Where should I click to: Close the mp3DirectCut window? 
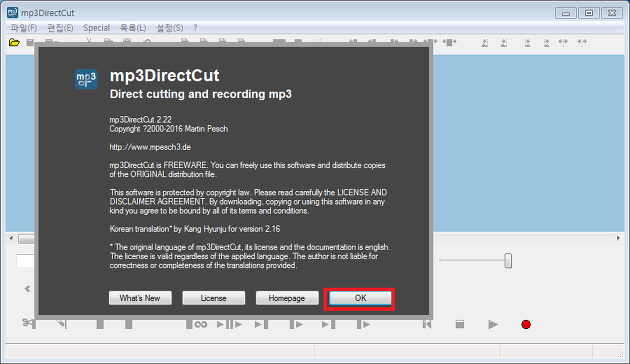[612, 13]
